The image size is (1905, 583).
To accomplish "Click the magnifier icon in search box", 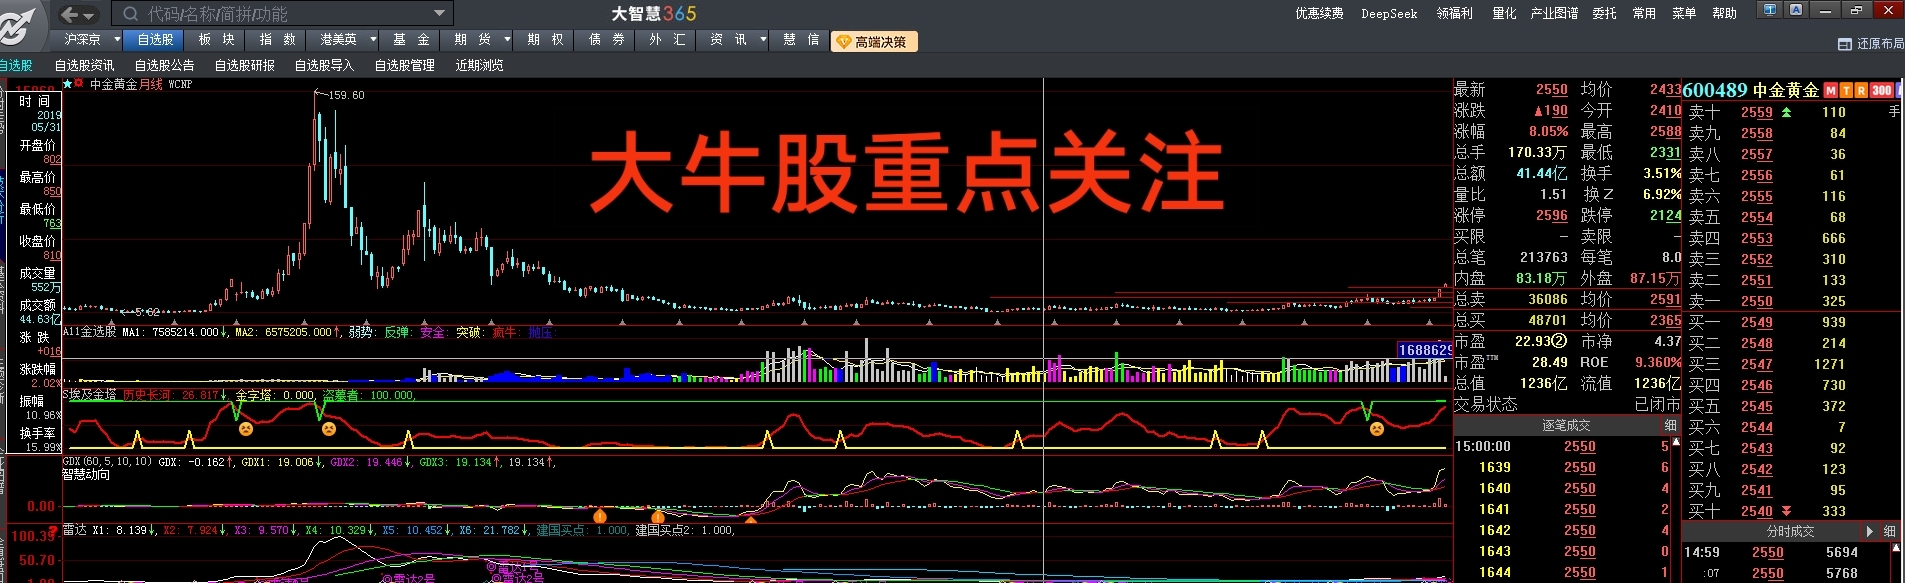I will 130,14.
